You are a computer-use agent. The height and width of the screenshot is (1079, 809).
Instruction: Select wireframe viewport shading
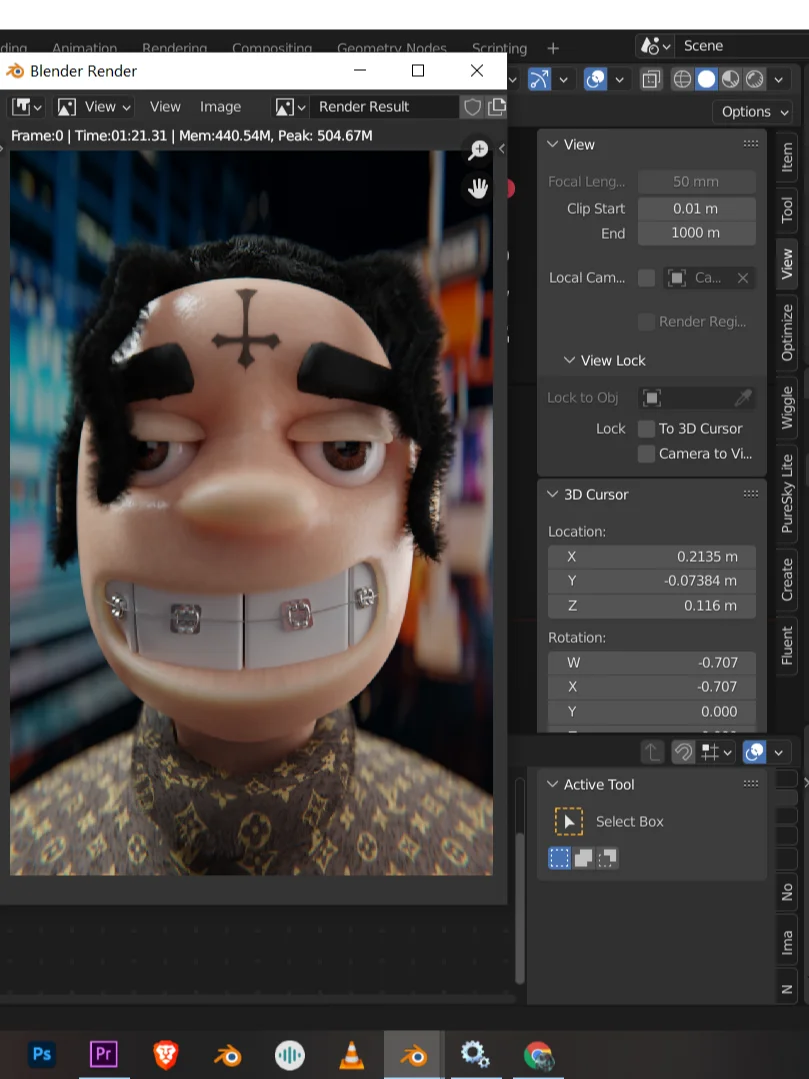tap(682, 79)
